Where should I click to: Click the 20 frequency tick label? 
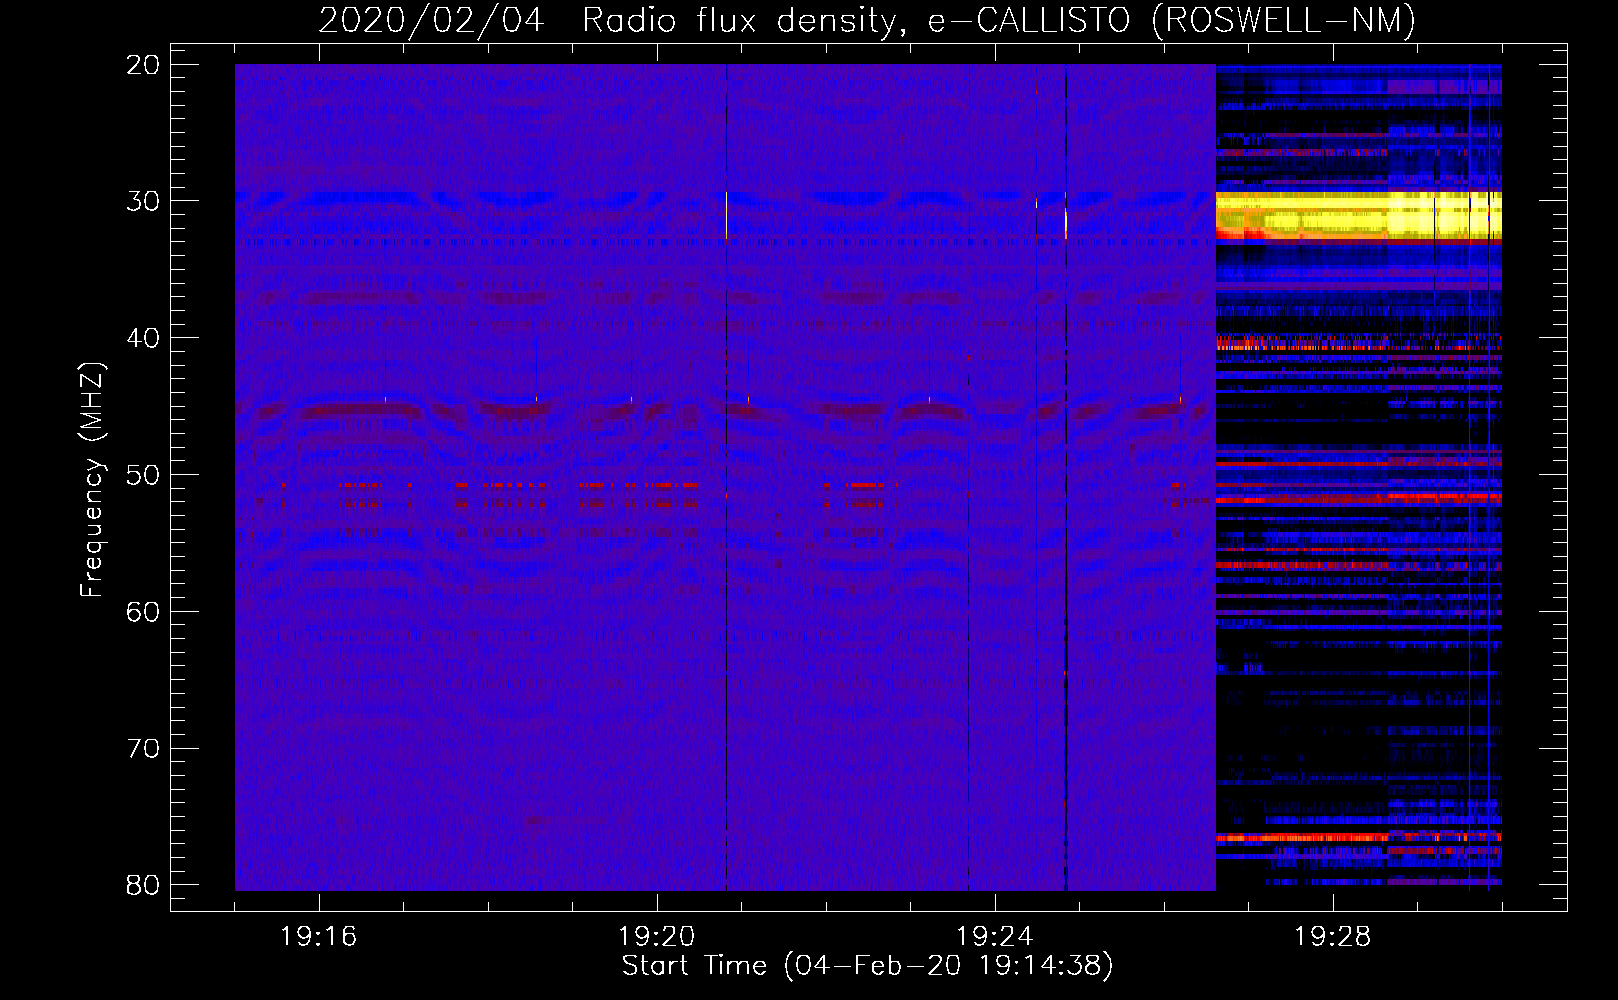[144, 65]
